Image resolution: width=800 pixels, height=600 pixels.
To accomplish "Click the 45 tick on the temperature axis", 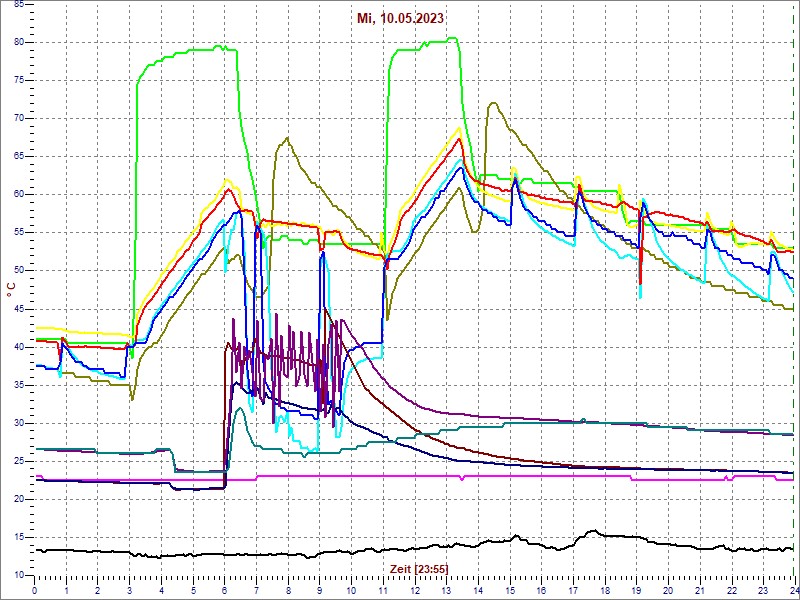I will pyautogui.click(x=18, y=309).
